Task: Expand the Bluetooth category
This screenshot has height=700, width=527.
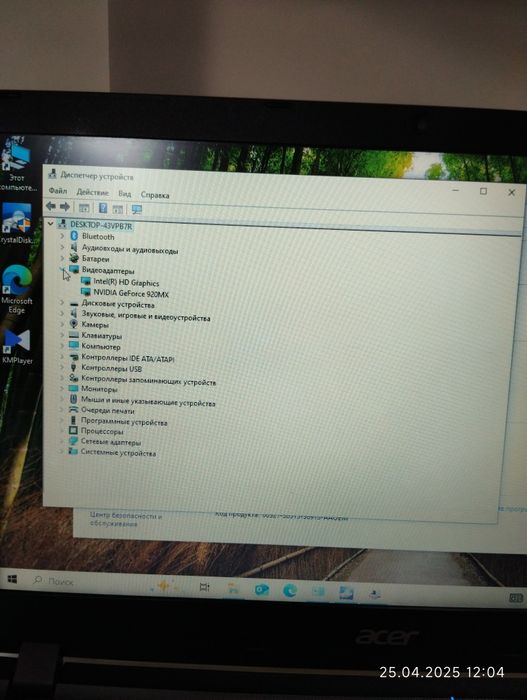Action: (x=62, y=235)
